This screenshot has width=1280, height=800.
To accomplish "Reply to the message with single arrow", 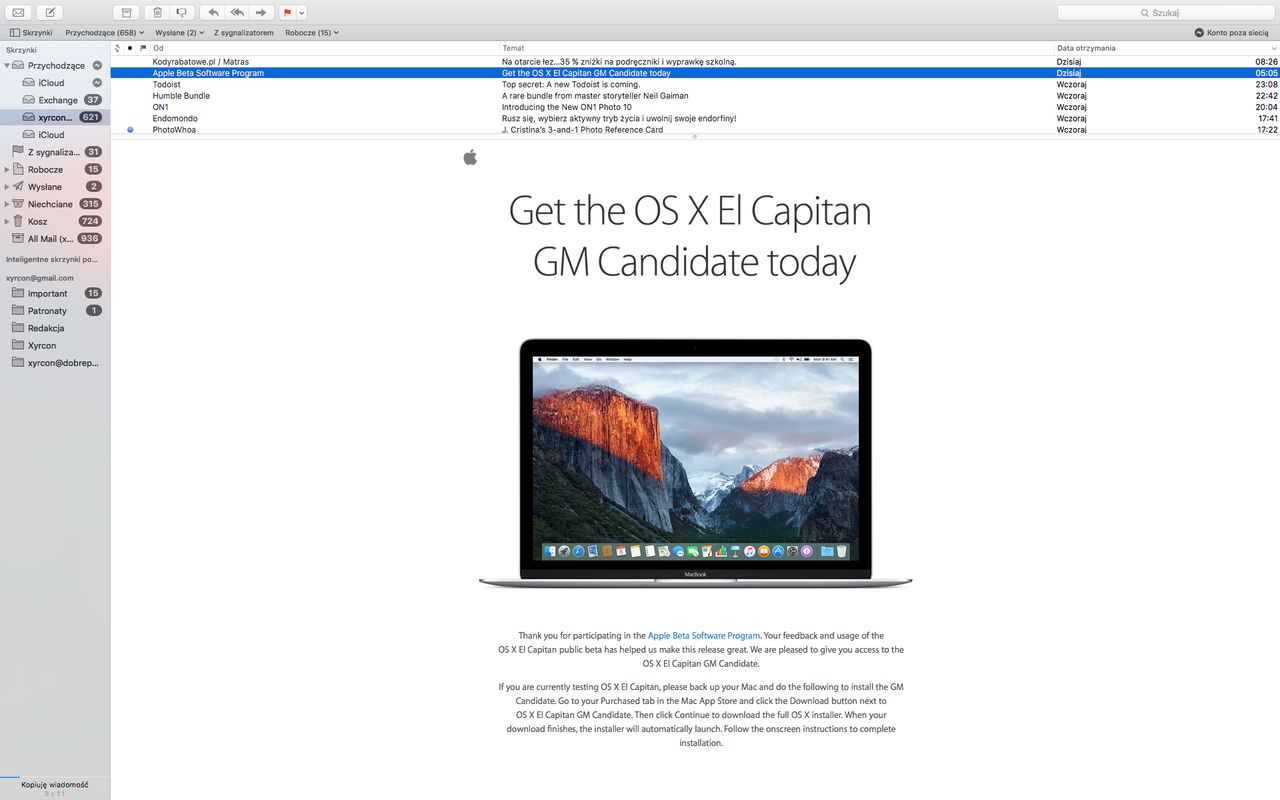I will pos(212,12).
